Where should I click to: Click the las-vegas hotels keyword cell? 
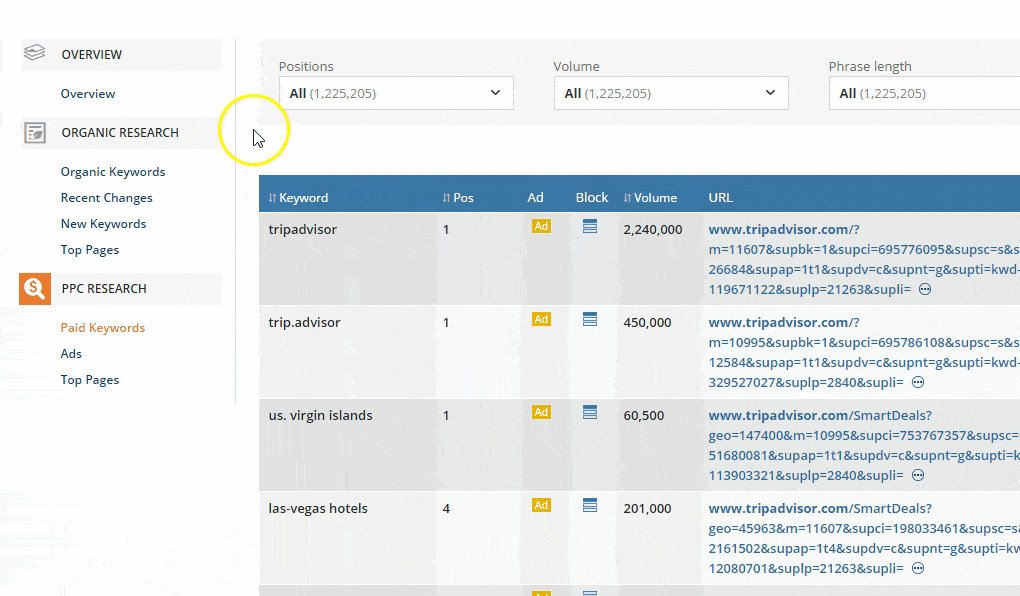point(318,509)
